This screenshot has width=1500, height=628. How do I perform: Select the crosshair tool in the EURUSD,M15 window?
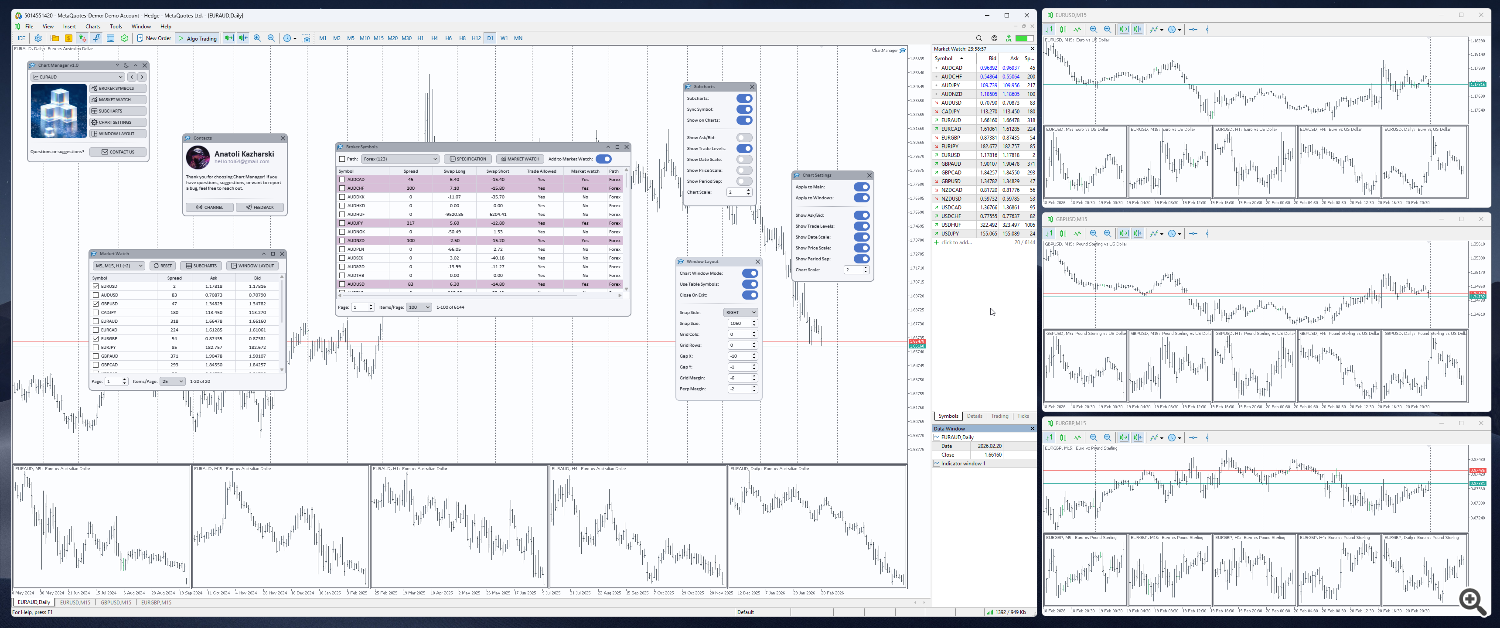point(1193,29)
